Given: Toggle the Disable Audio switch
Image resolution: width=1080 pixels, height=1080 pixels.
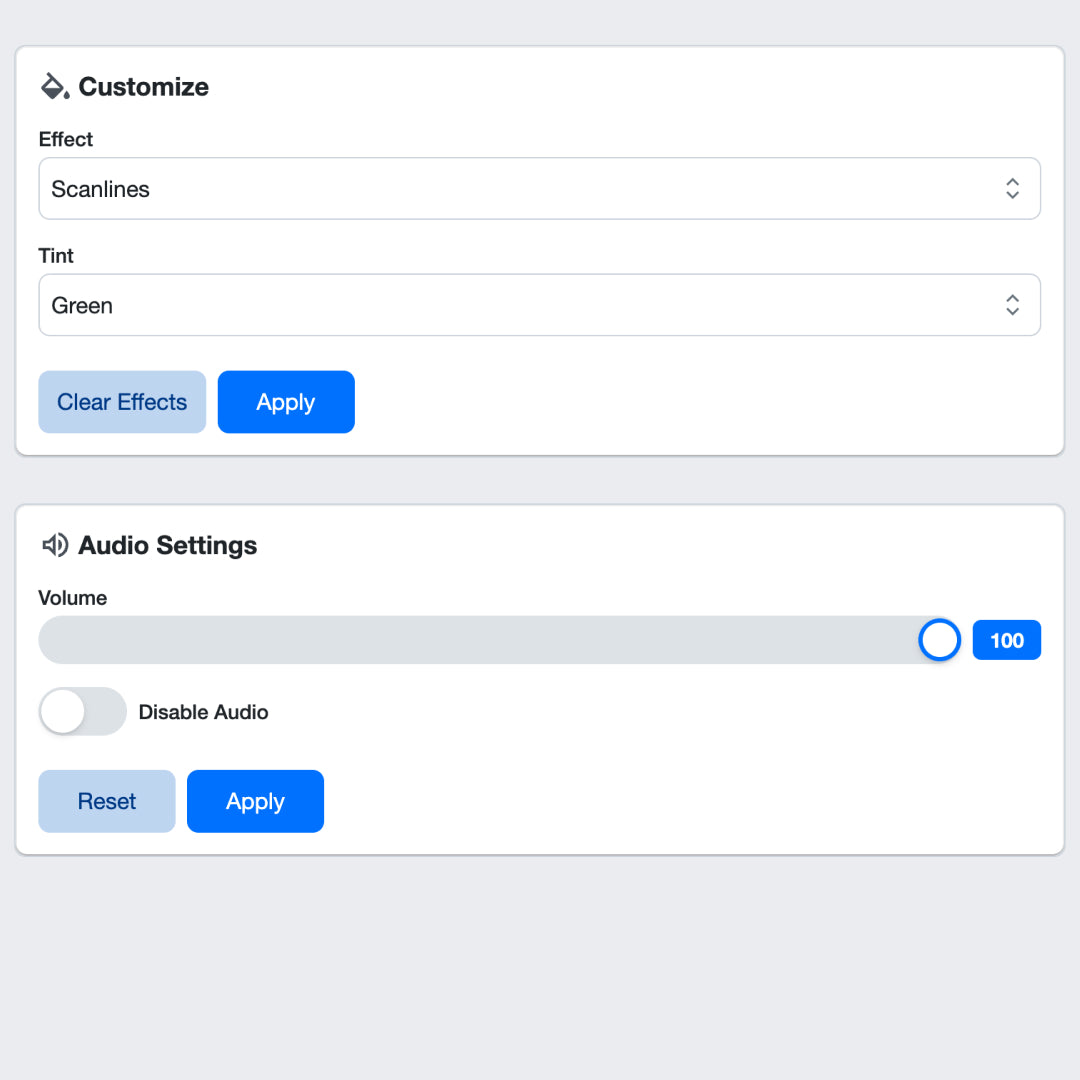Looking at the screenshot, I should 82,712.
